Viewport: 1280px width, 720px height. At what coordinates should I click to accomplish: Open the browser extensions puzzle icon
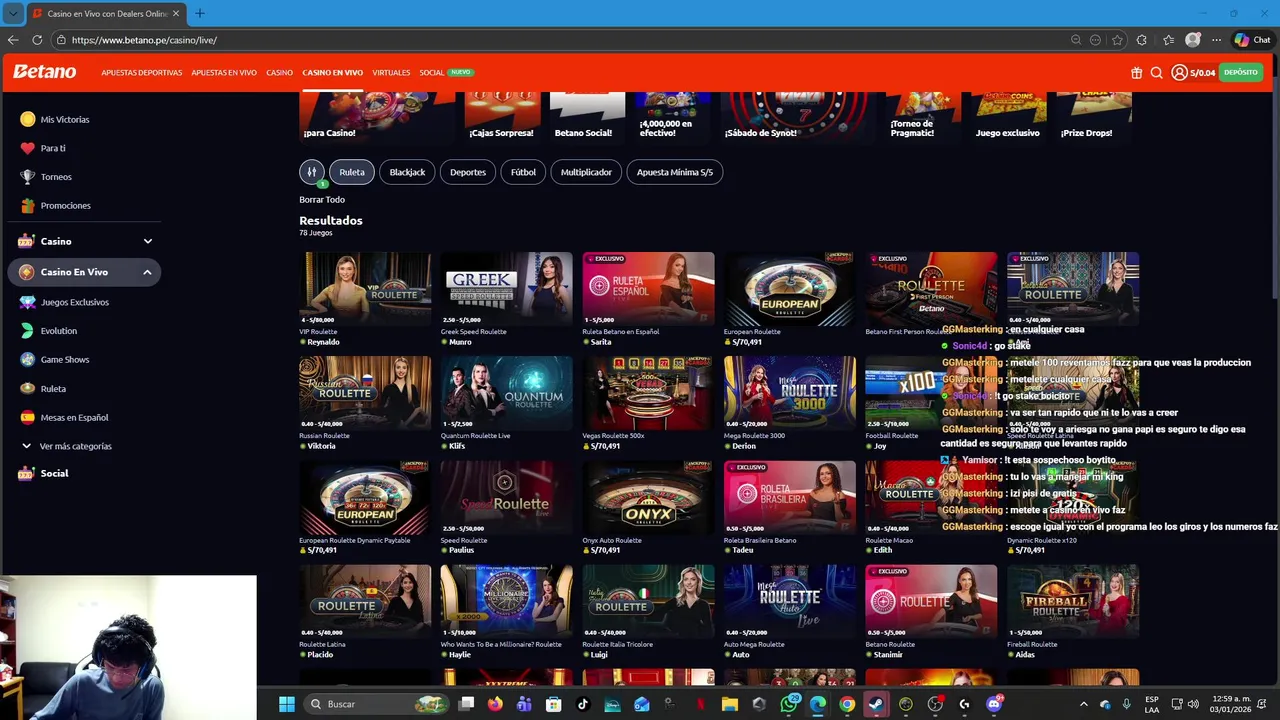1142,40
